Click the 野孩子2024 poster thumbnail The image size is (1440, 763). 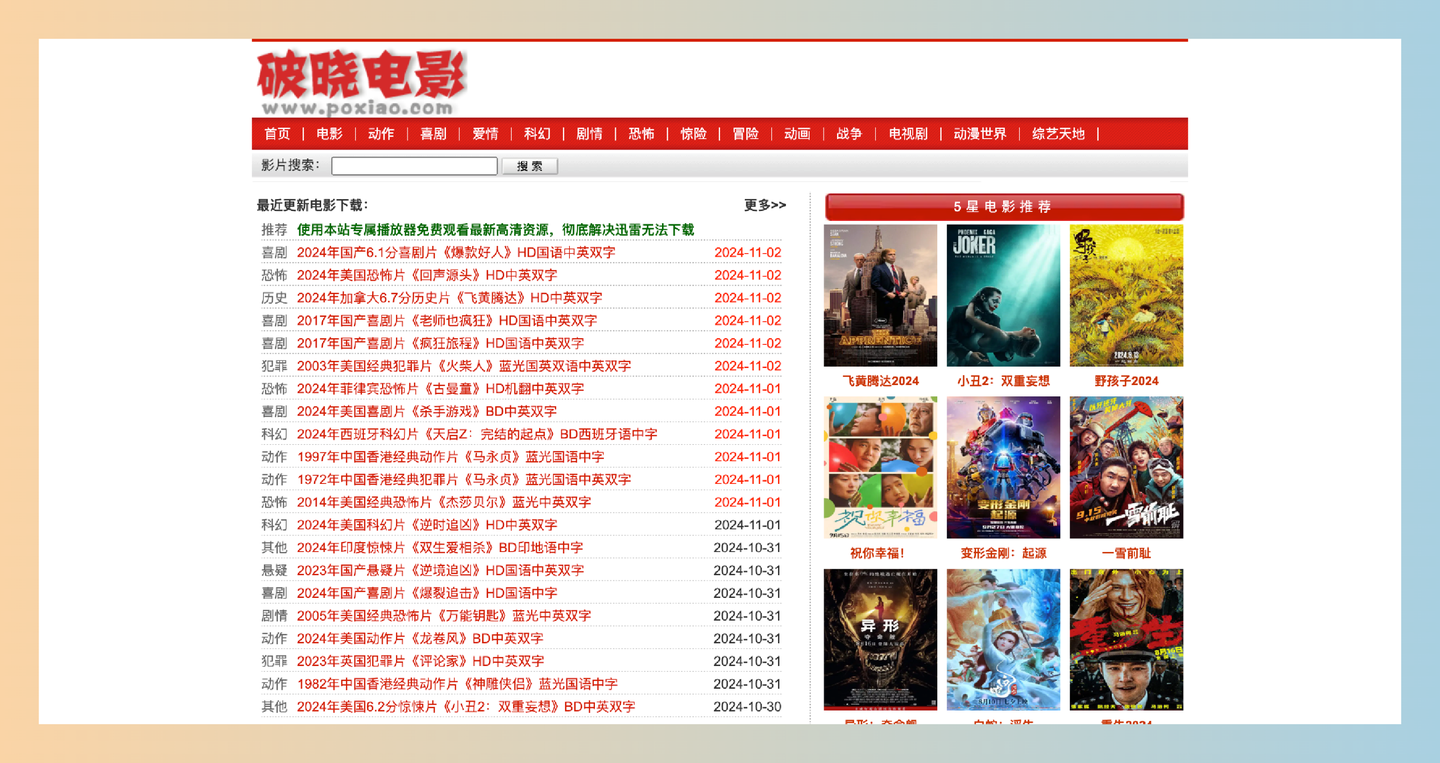click(1125, 295)
